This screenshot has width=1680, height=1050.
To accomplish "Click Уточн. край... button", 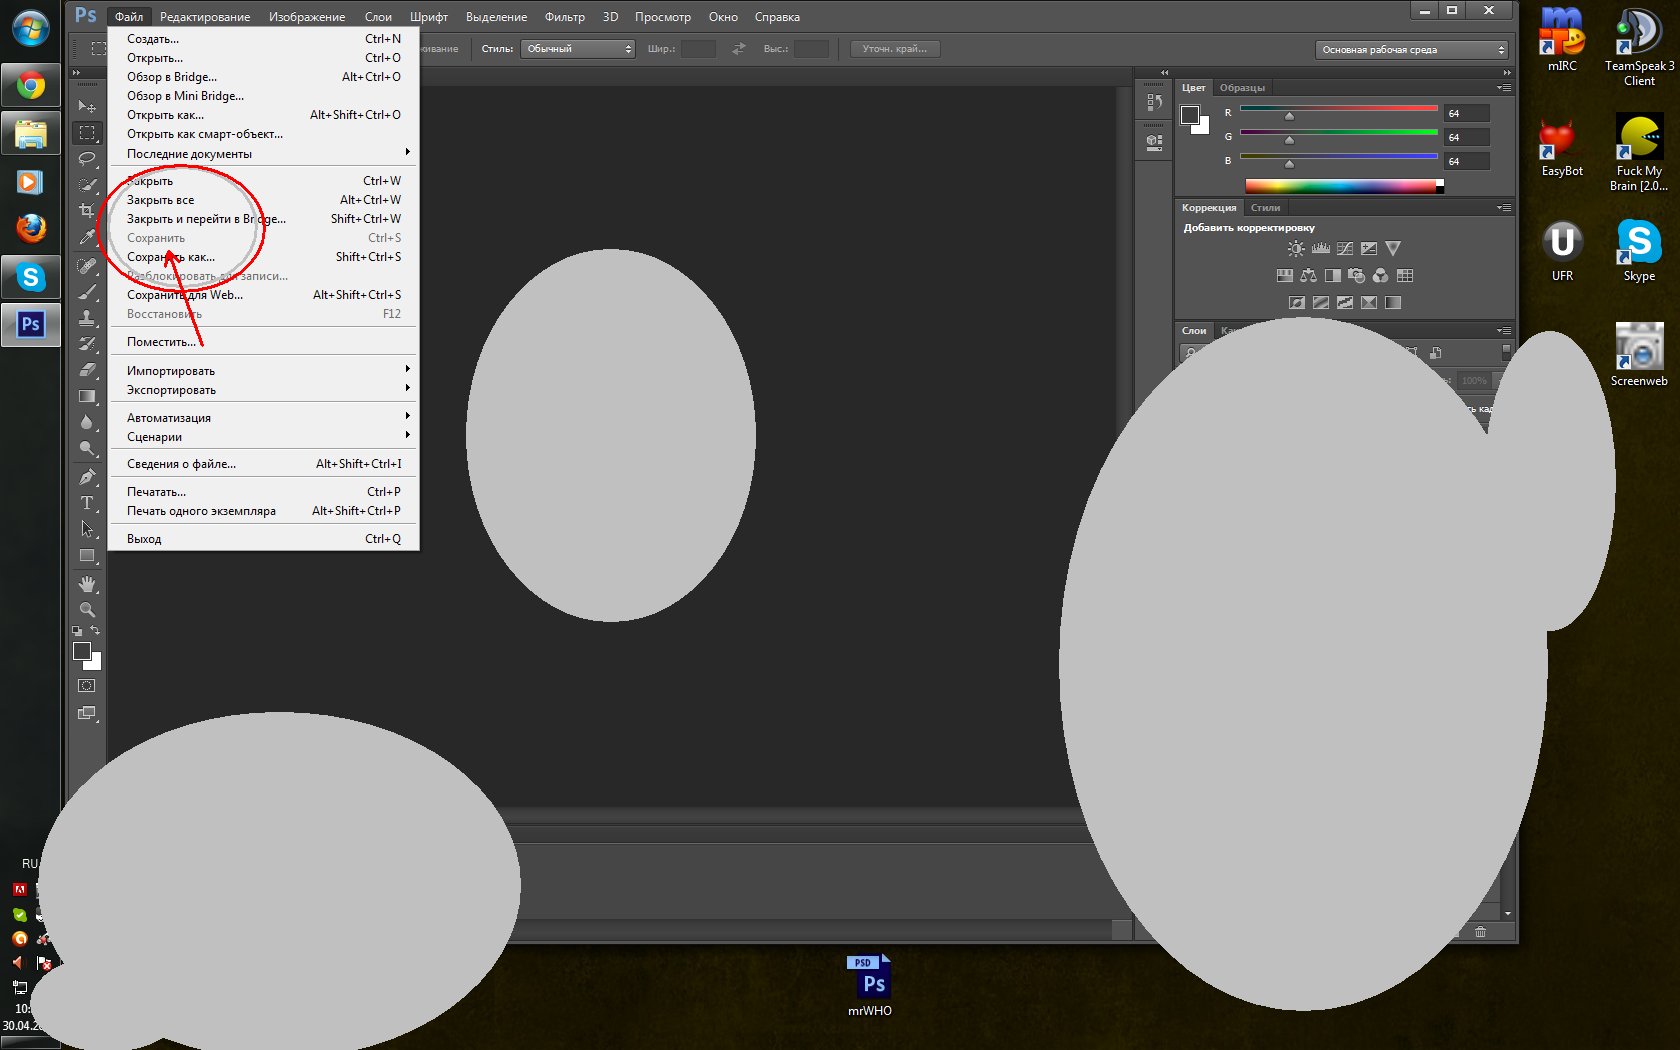I will (895, 49).
